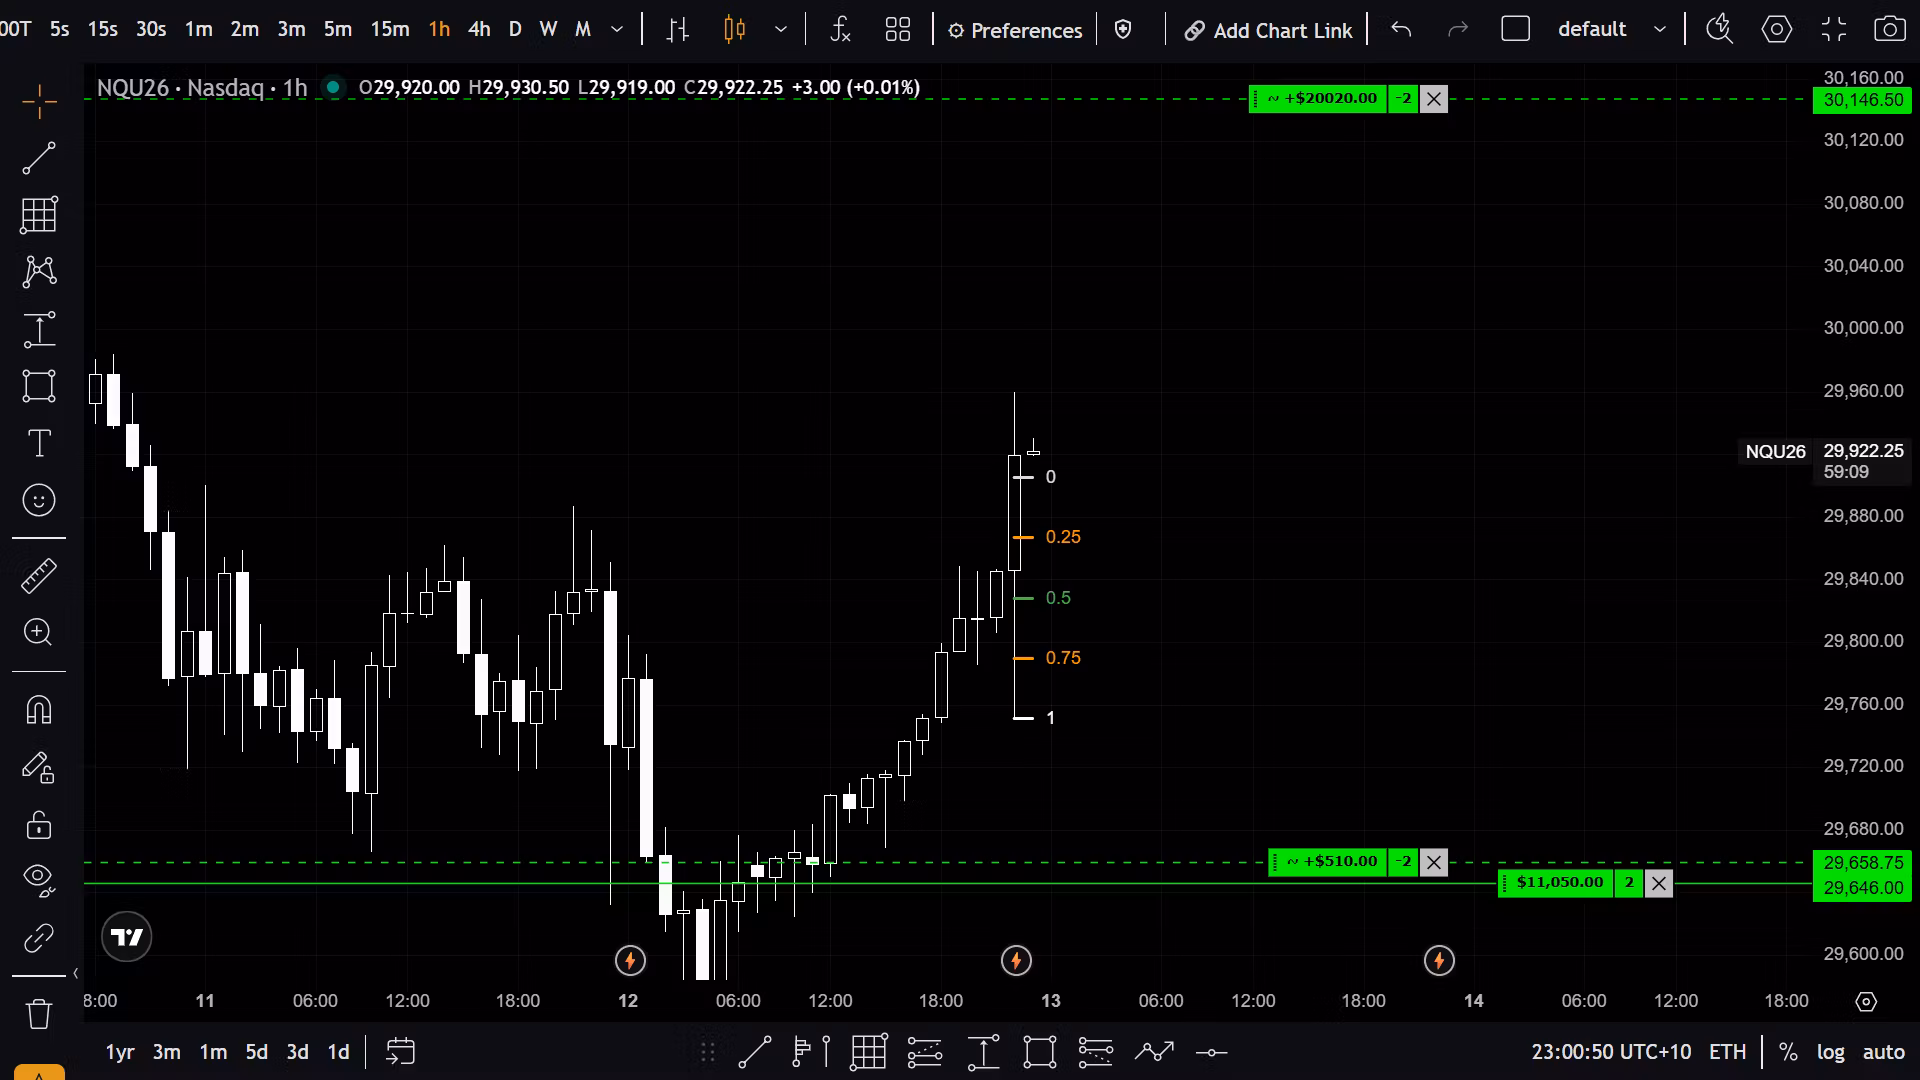Click the link drawings chain icon
The width and height of the screenshot is (1920, 1080).
[39, 938]
